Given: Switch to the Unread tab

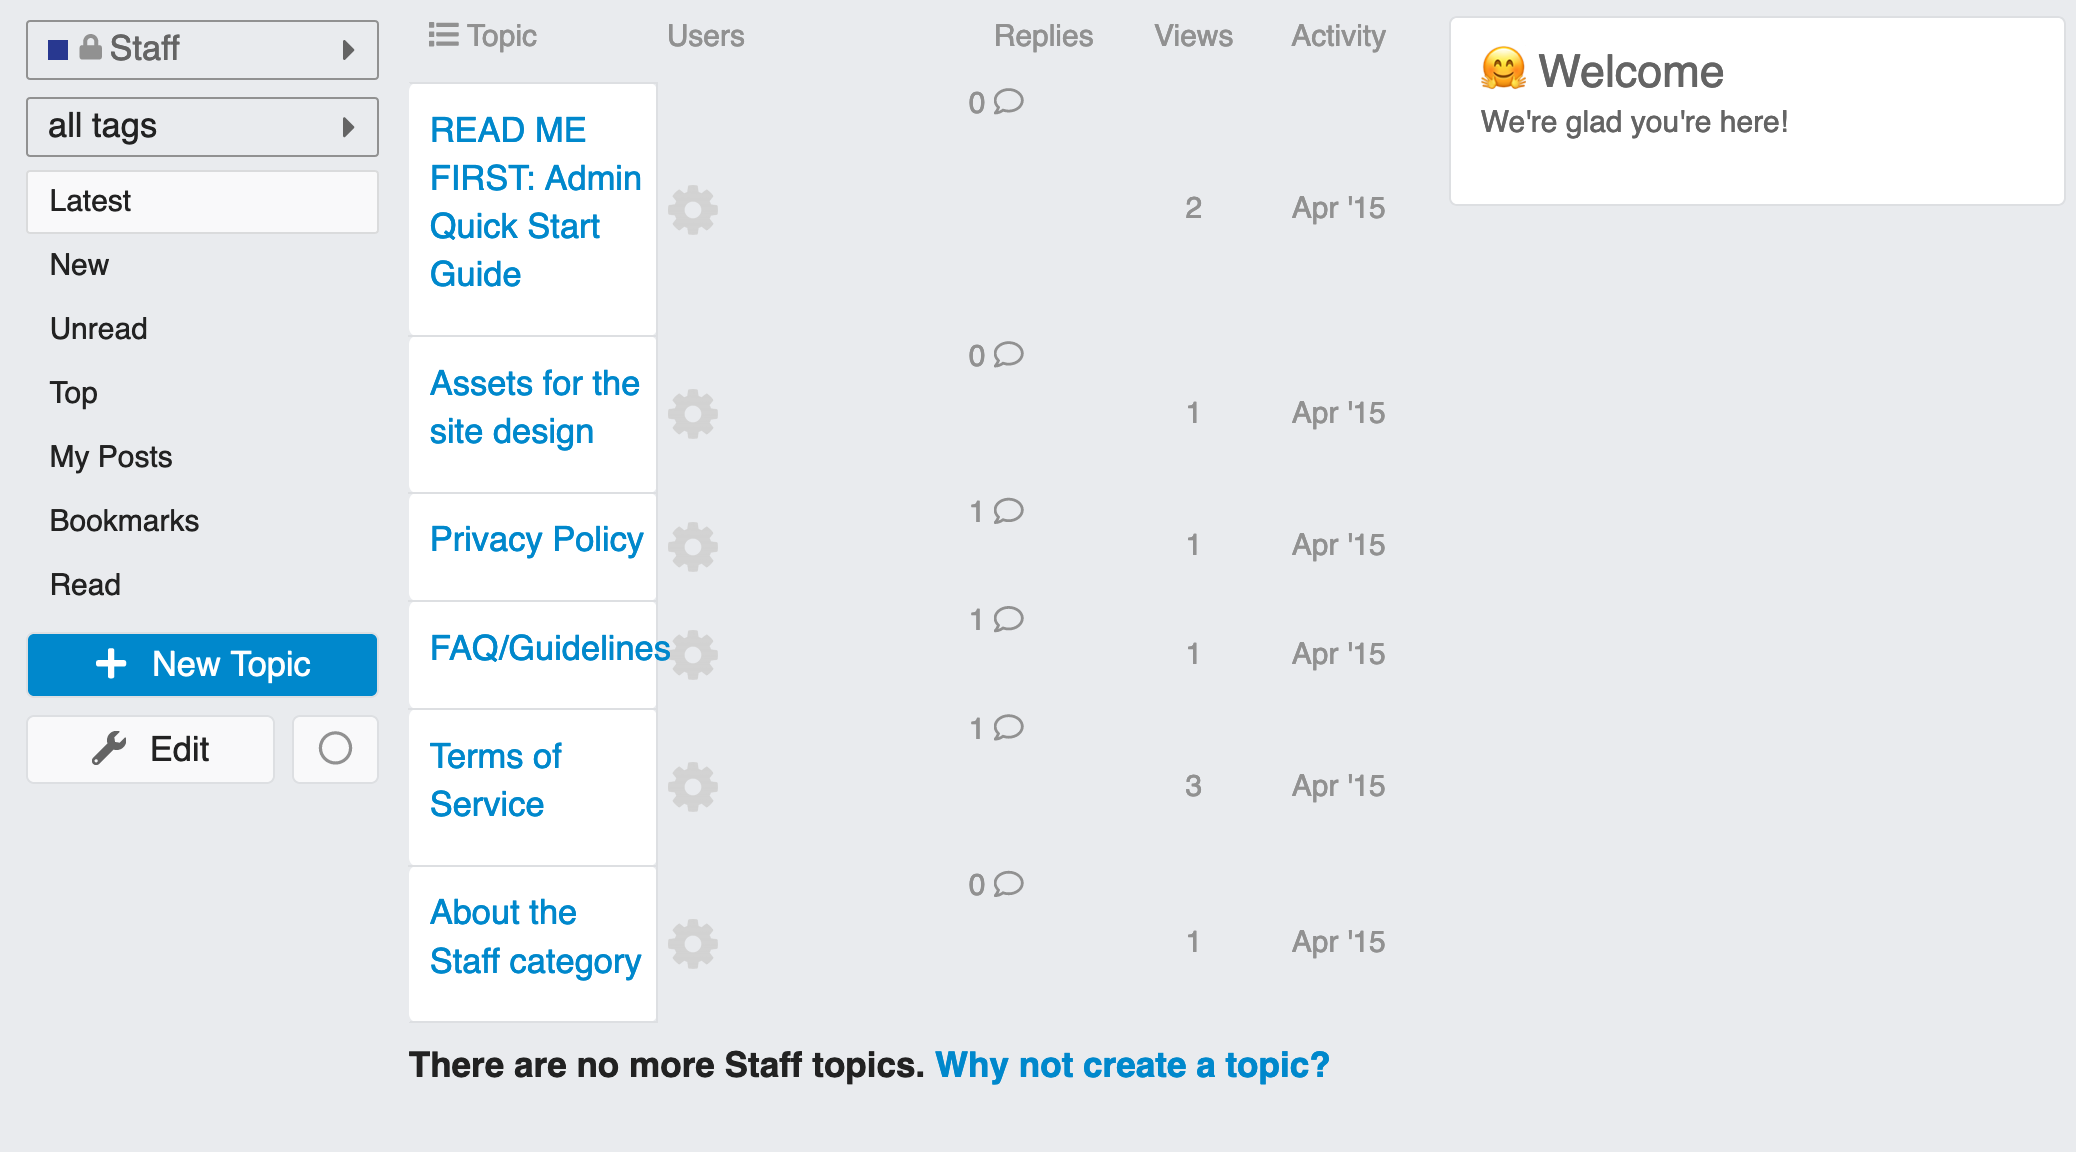Looking at the screenshot, I should click(98, 329).
